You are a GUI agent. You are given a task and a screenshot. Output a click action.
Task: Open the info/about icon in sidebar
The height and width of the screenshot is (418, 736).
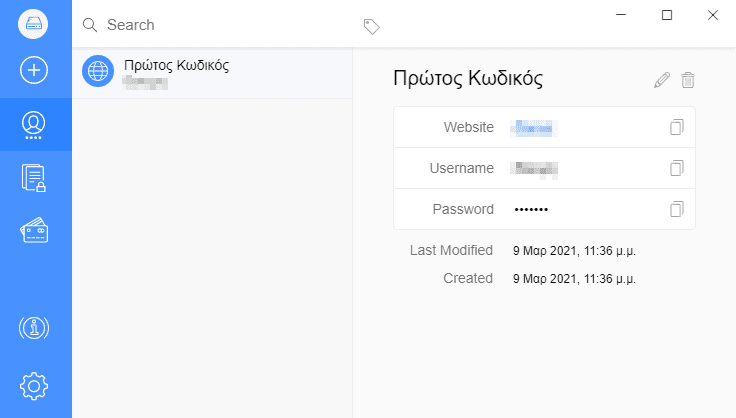click(x=34, y=328)
